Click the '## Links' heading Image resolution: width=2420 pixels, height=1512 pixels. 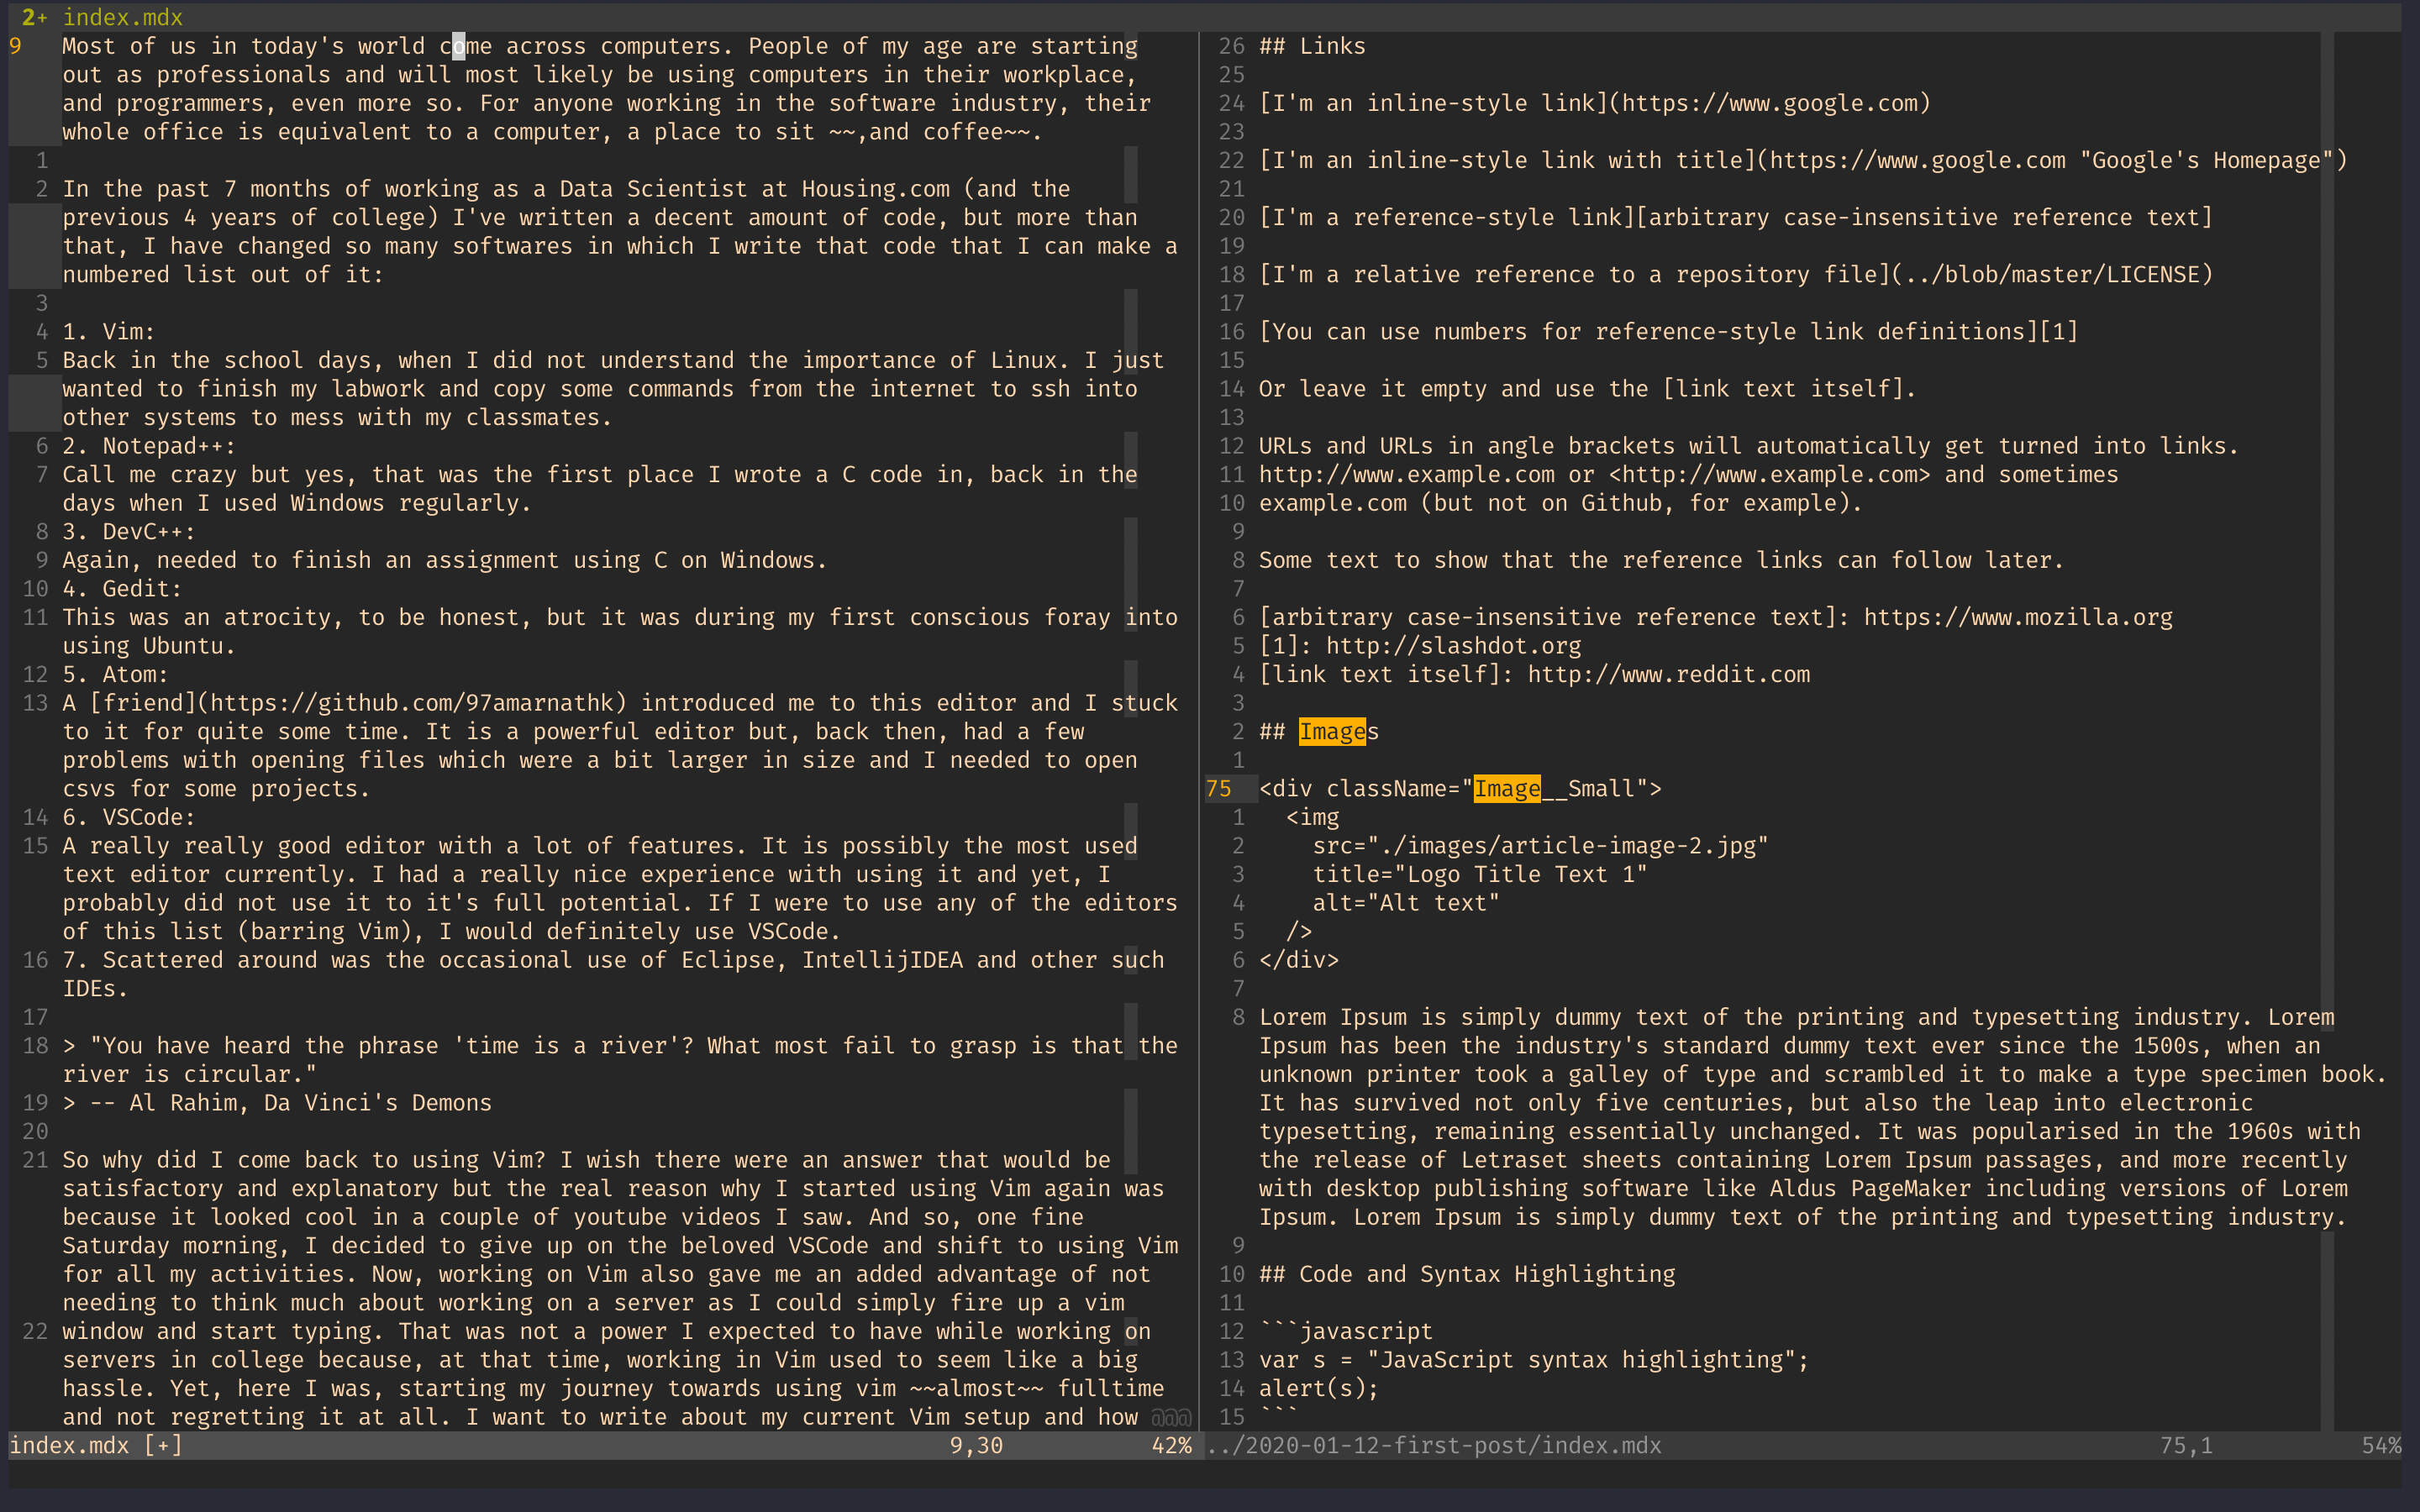(1312, 46)
